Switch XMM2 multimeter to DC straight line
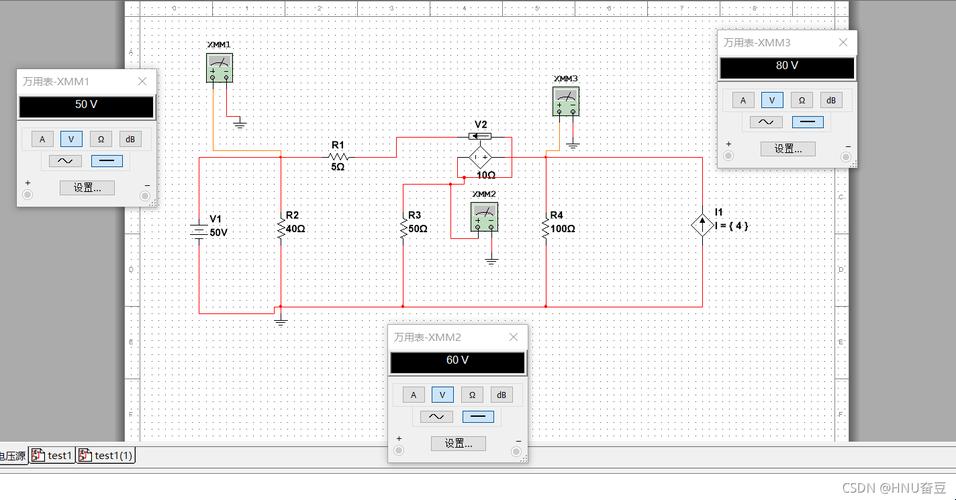This screenshot has width=956, height=500. coord(478,416)
